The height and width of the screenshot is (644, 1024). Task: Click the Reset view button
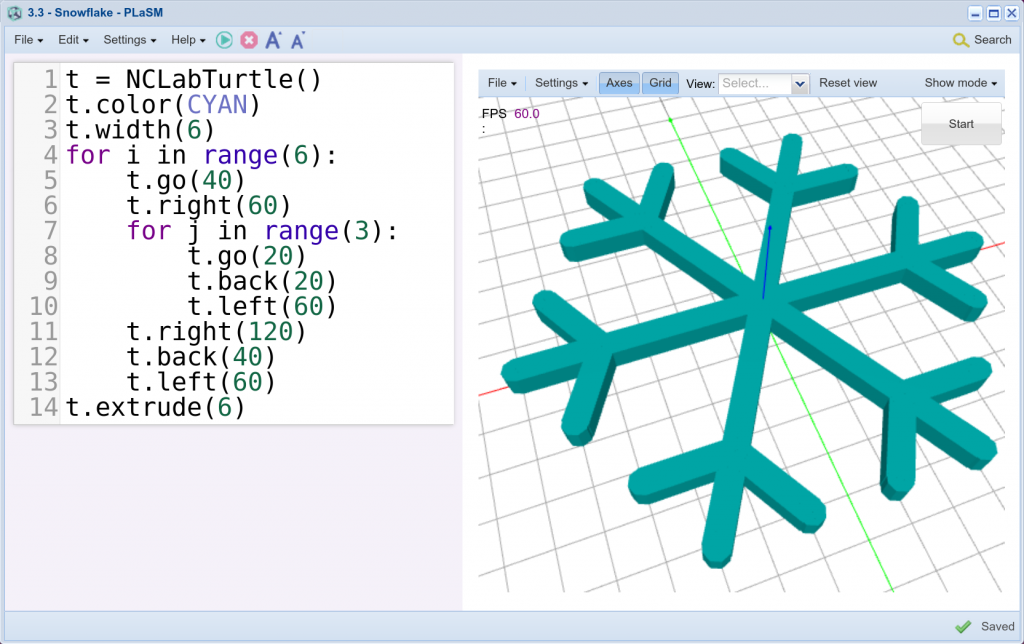pyautogui.click(x=848, y=83)
